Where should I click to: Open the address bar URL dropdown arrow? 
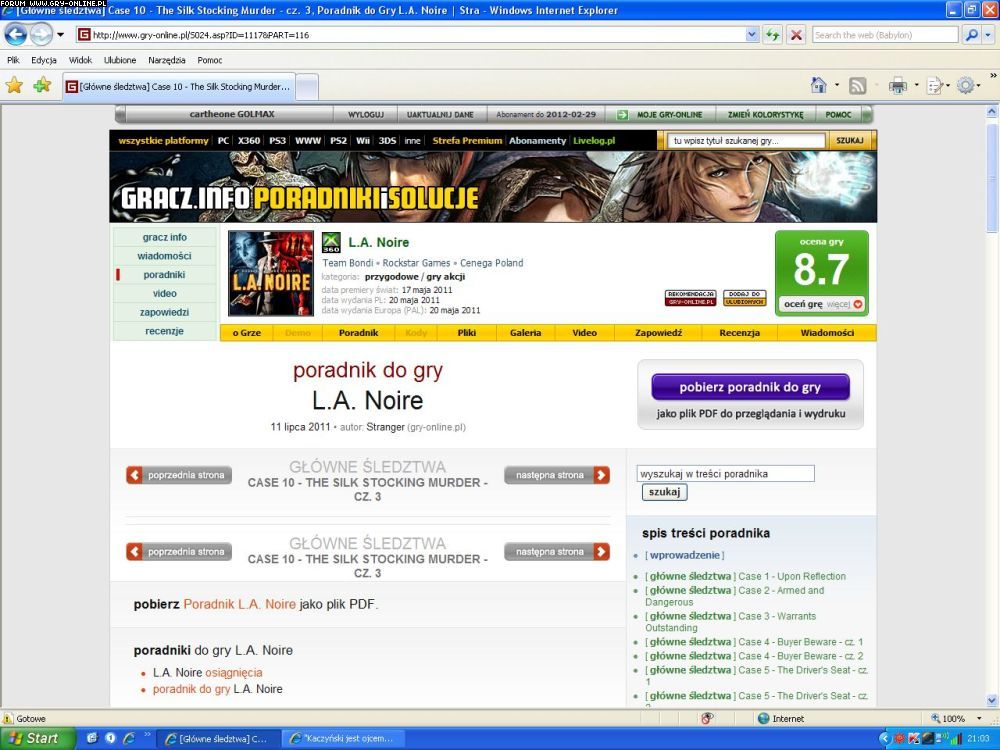[752, 35]
